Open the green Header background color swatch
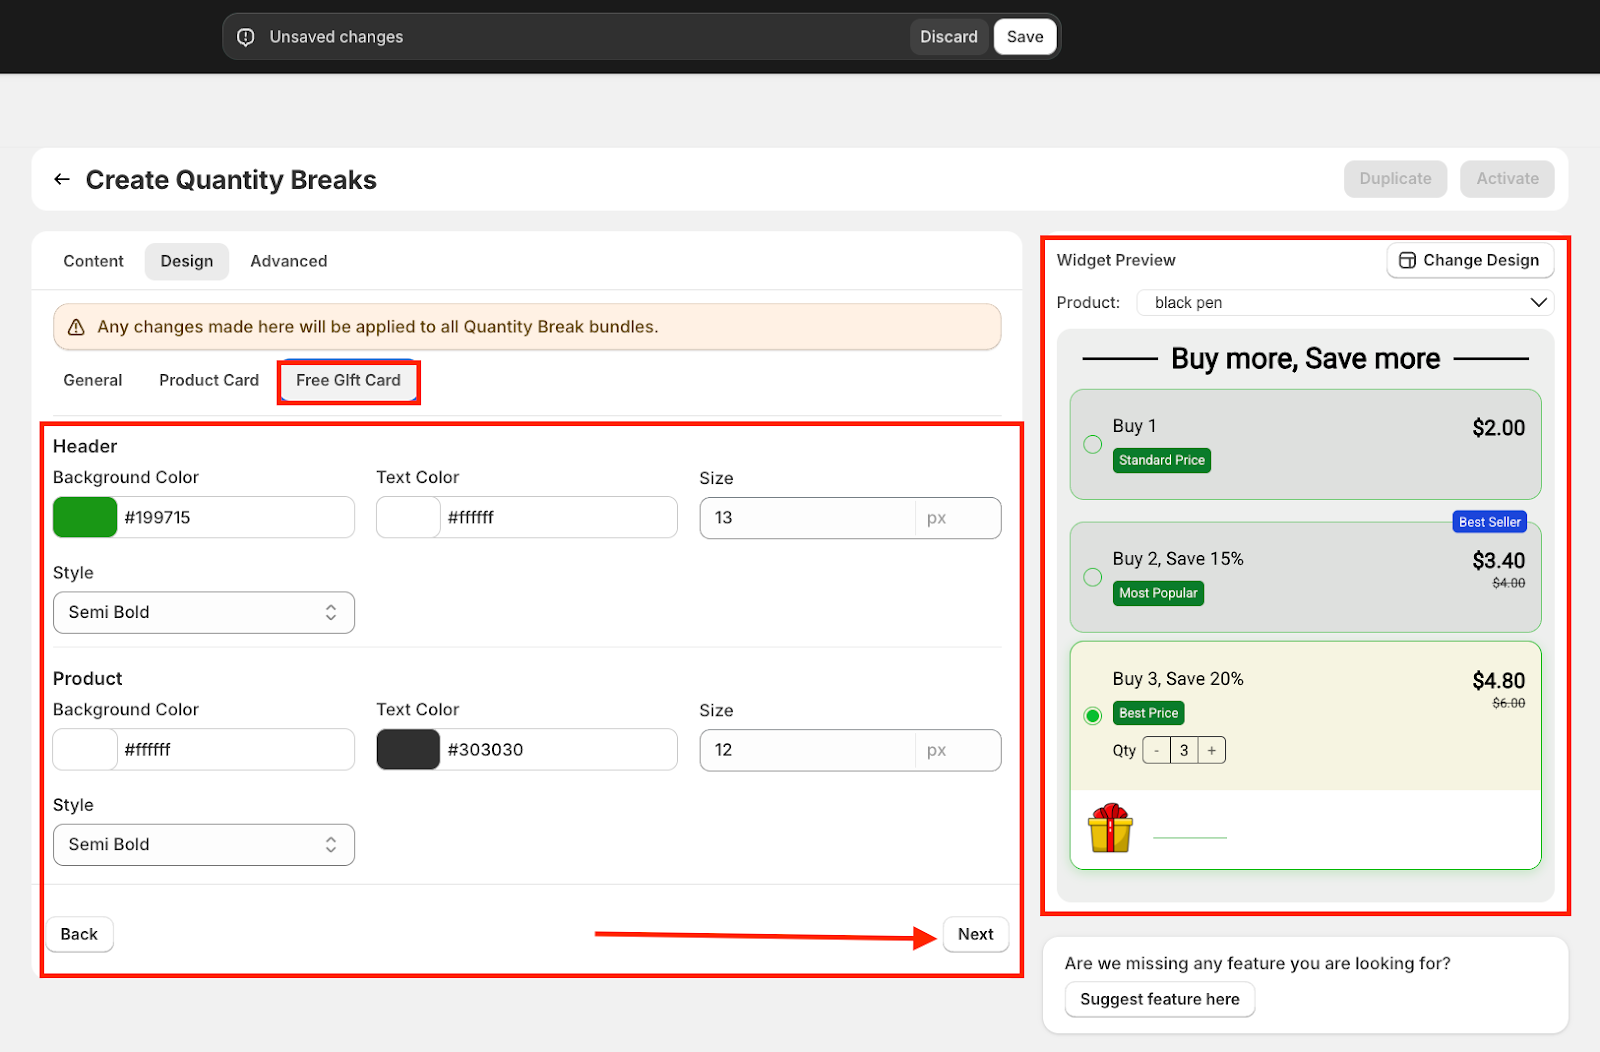1600x1052 pixels. (85, 517)
